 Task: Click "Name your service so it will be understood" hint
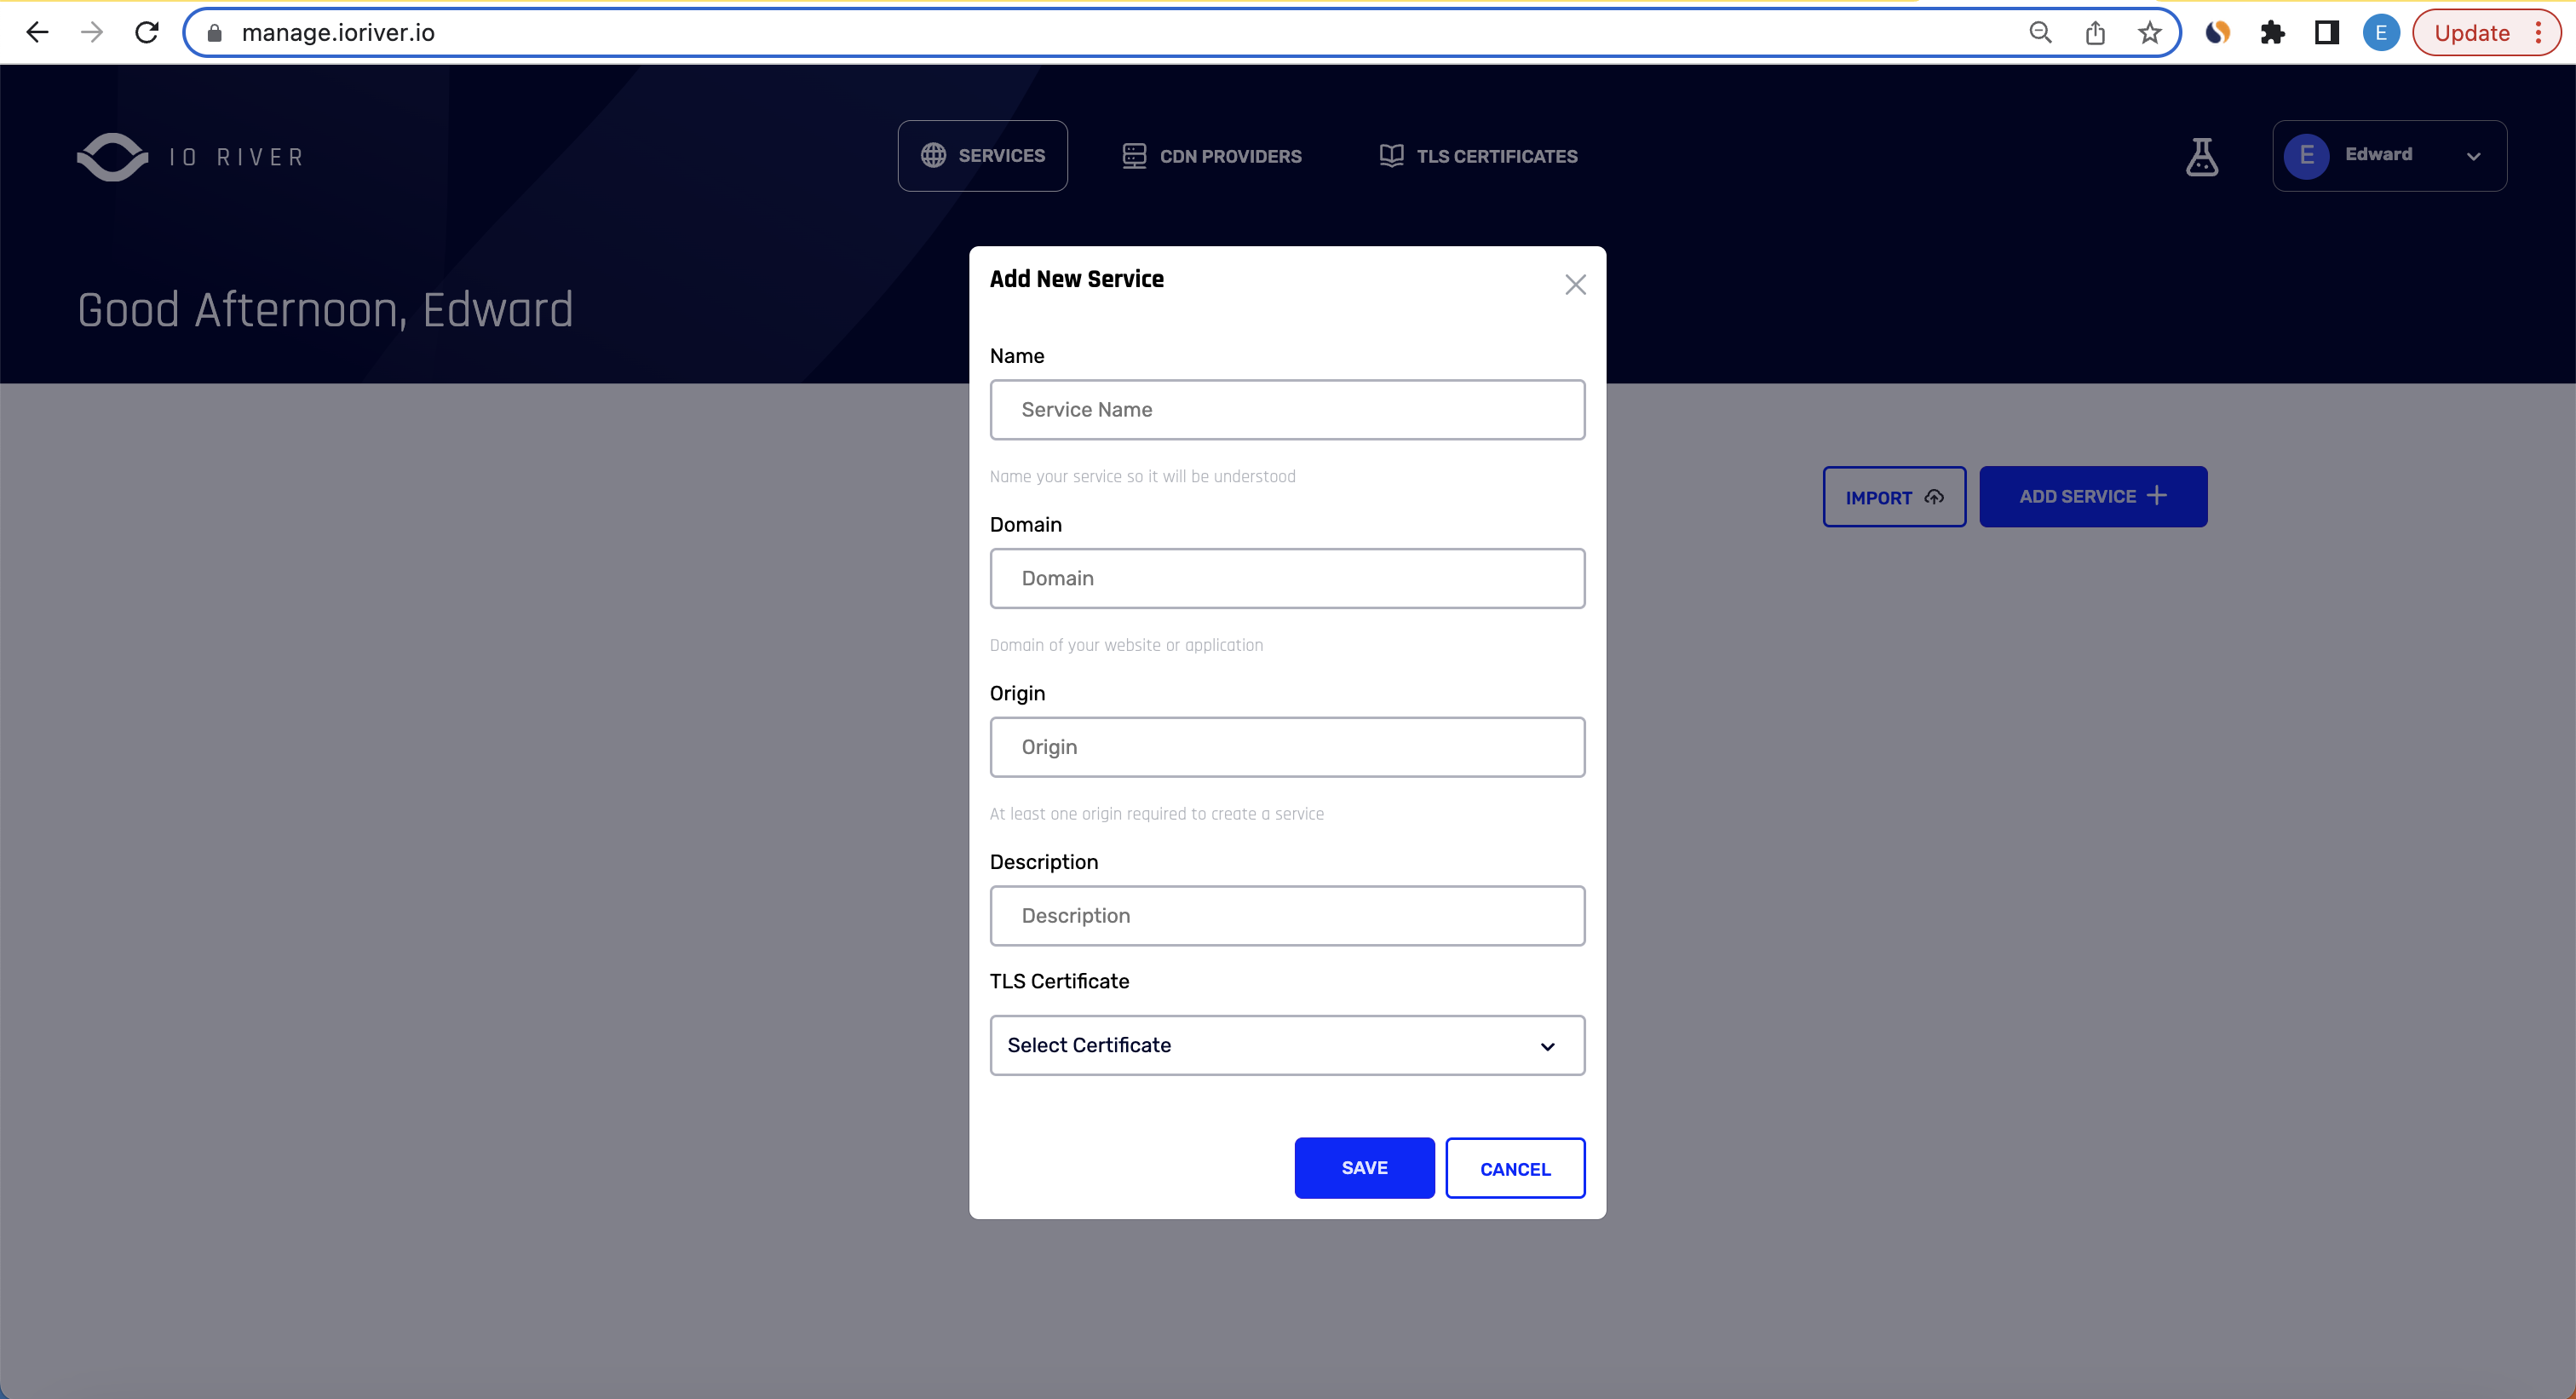(1142, 477)
